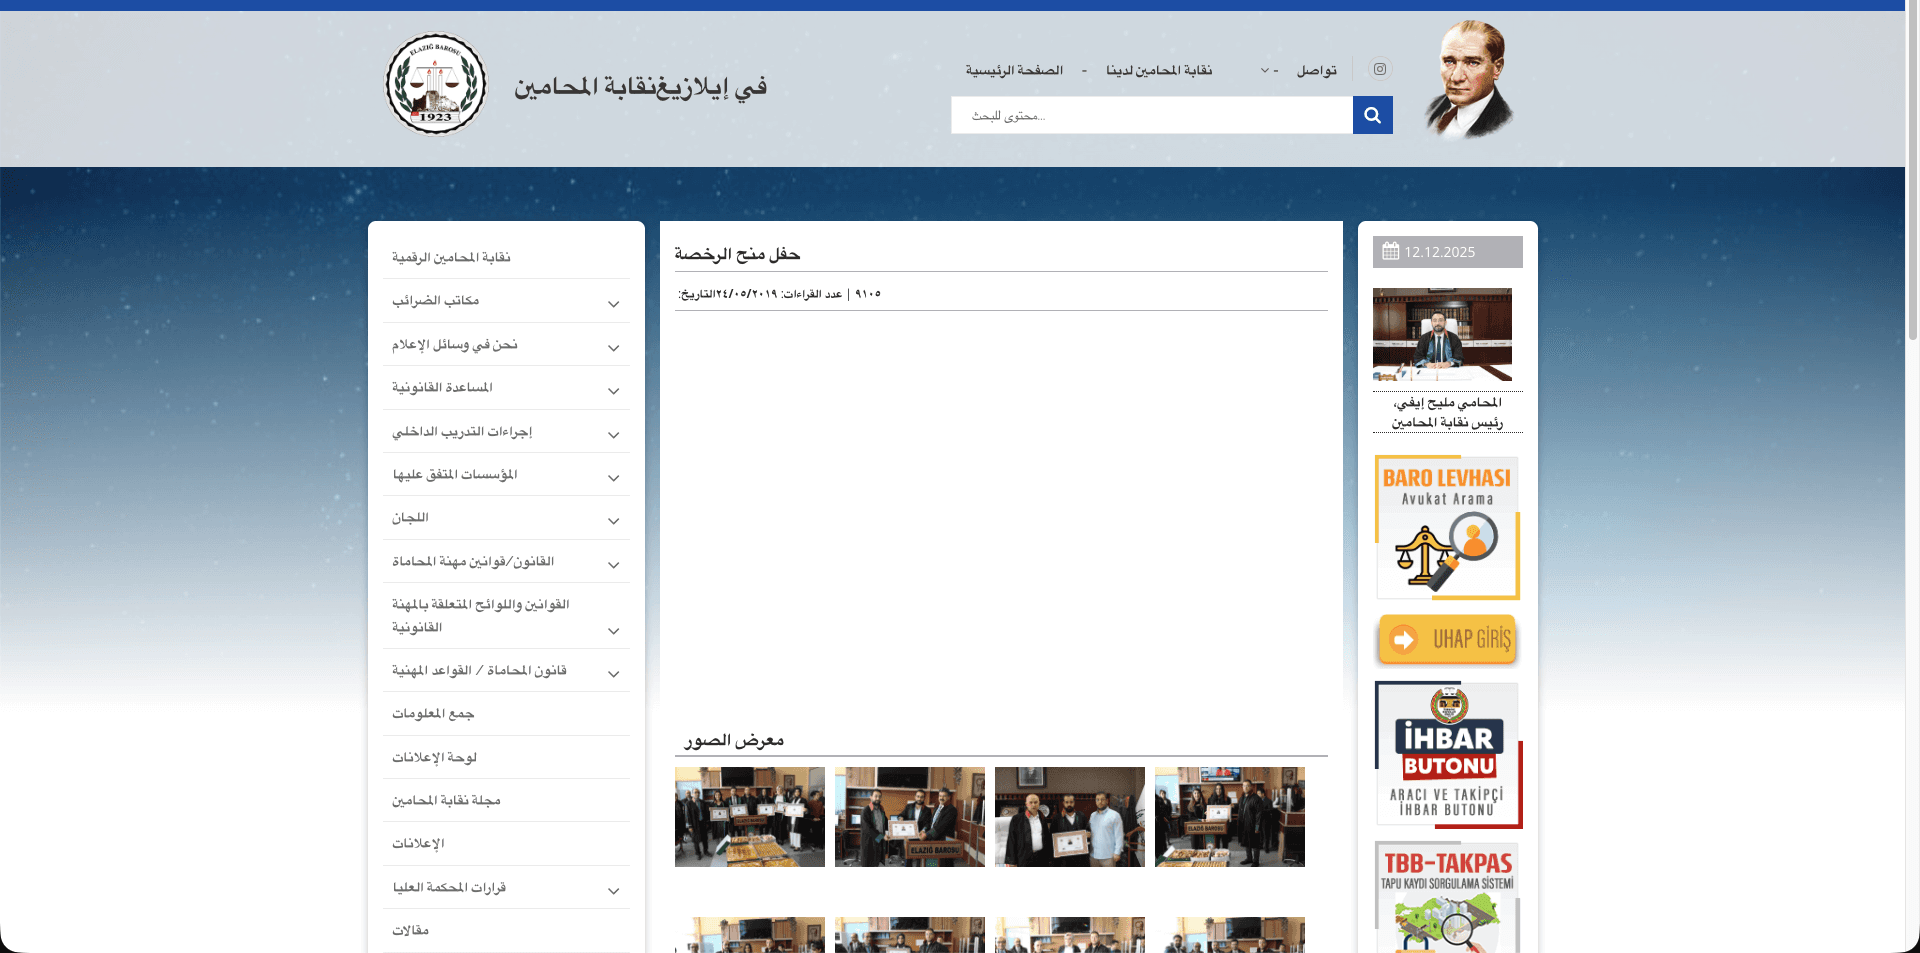This screenshot has height=953, width=1920.
Task: Click the 12.12.2025 date box
Action: [x=1447, y=252]
